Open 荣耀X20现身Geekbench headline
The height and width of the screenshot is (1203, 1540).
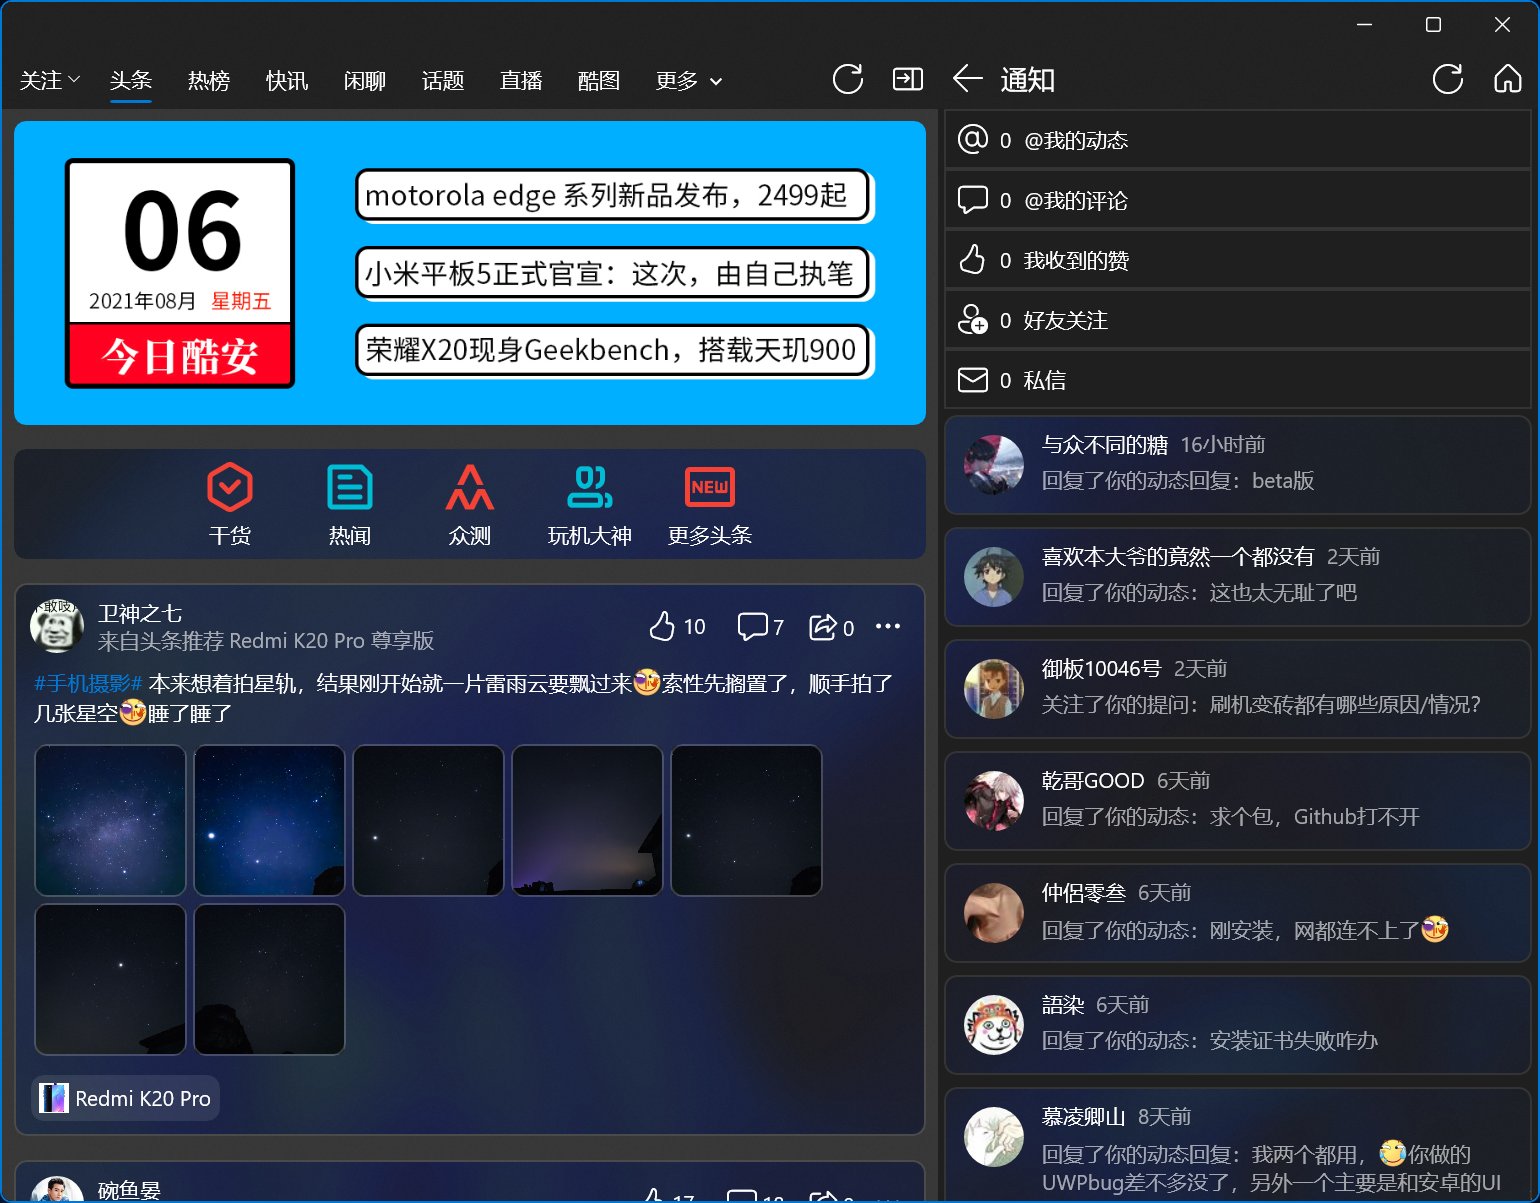(614, 352)
